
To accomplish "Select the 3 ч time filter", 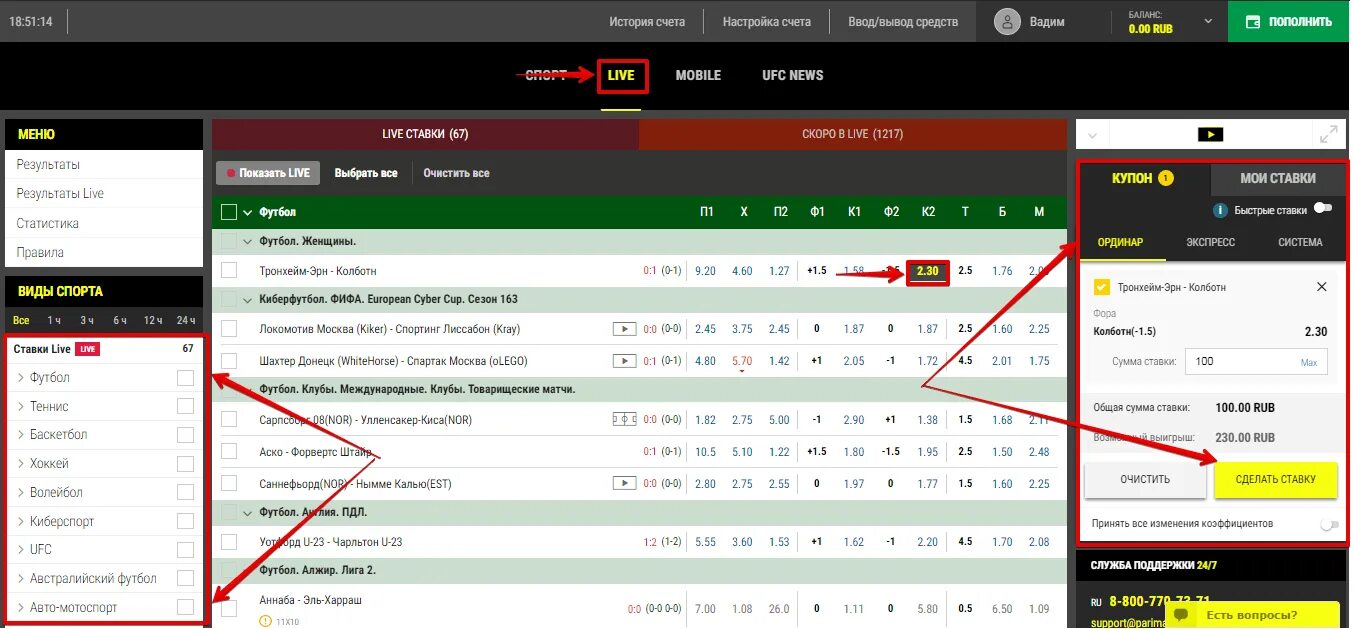I will coord(87,320).
